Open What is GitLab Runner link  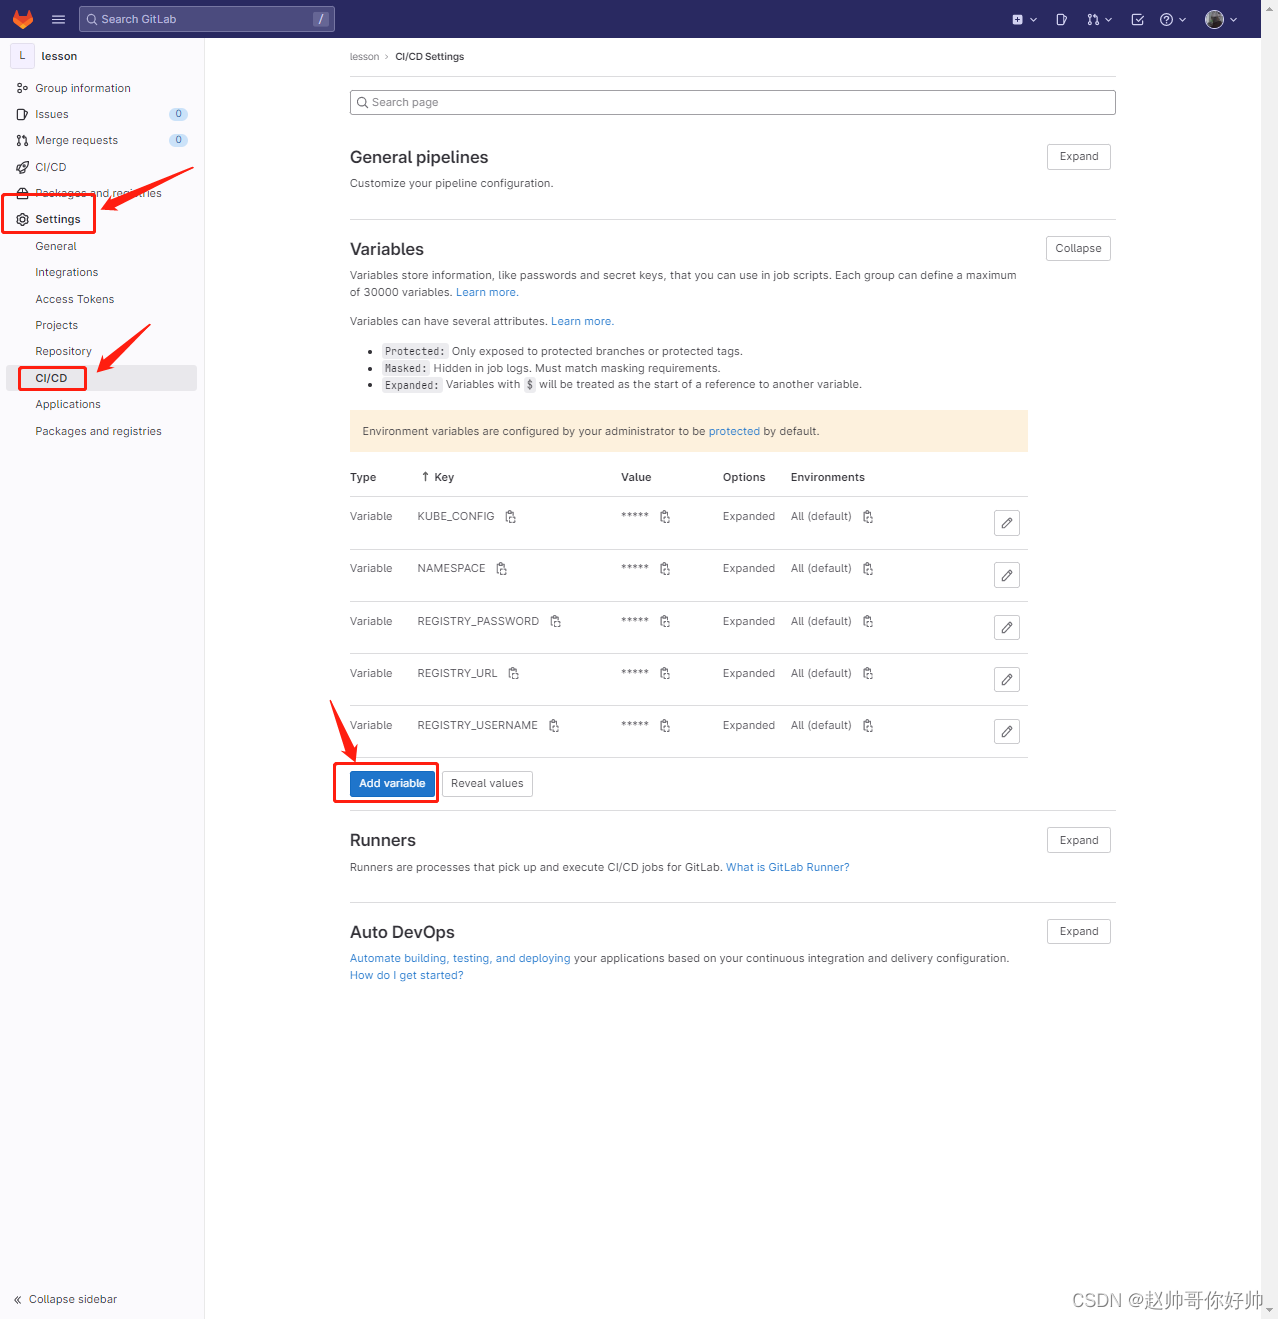(x=788, y=867)
